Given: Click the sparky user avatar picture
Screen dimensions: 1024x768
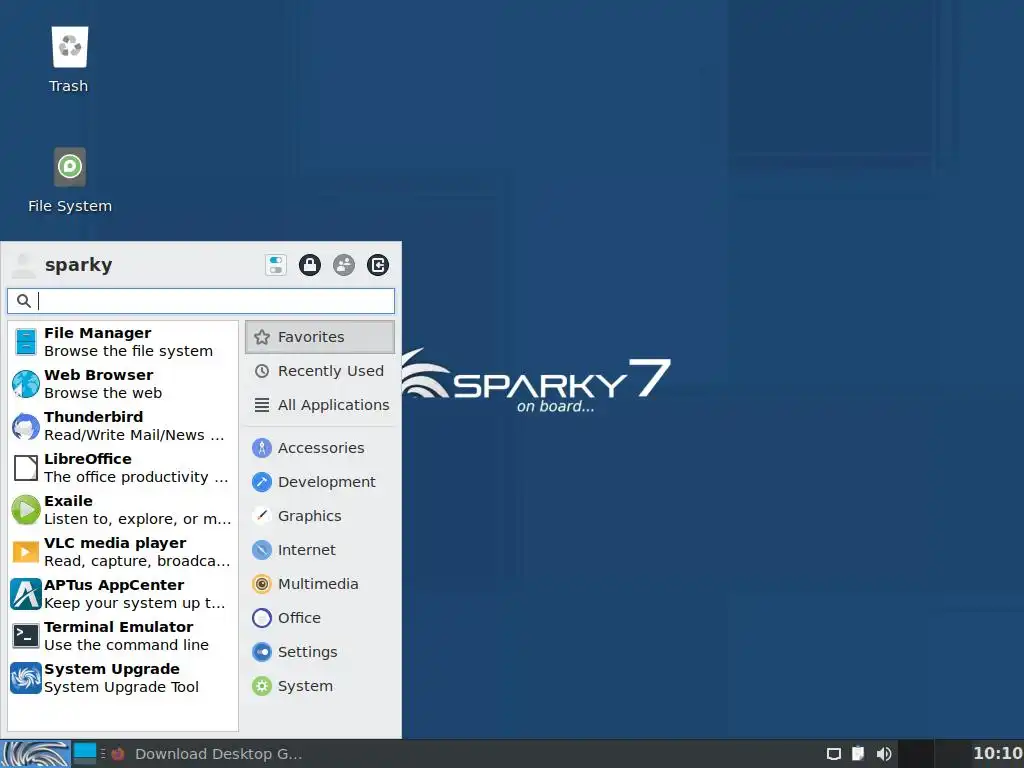Looking at the screenshot, I should tap(24, 265).
